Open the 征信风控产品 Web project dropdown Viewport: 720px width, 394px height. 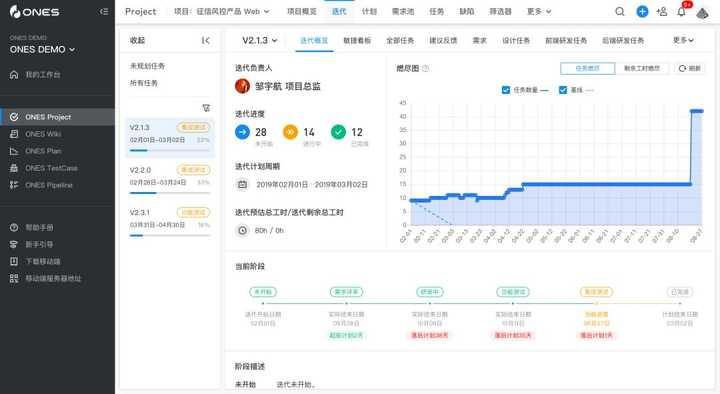(x=221, y=11)
